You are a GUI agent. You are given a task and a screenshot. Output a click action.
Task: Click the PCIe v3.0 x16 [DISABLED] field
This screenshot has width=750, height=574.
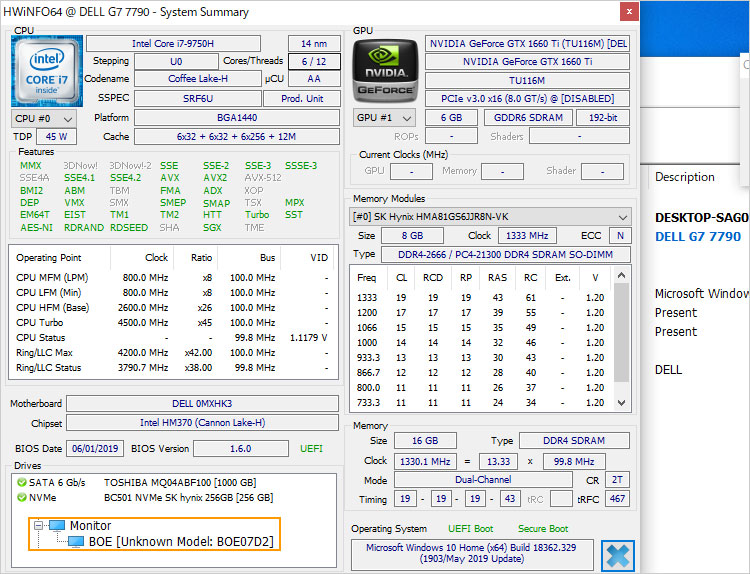[x=527, y=99]
